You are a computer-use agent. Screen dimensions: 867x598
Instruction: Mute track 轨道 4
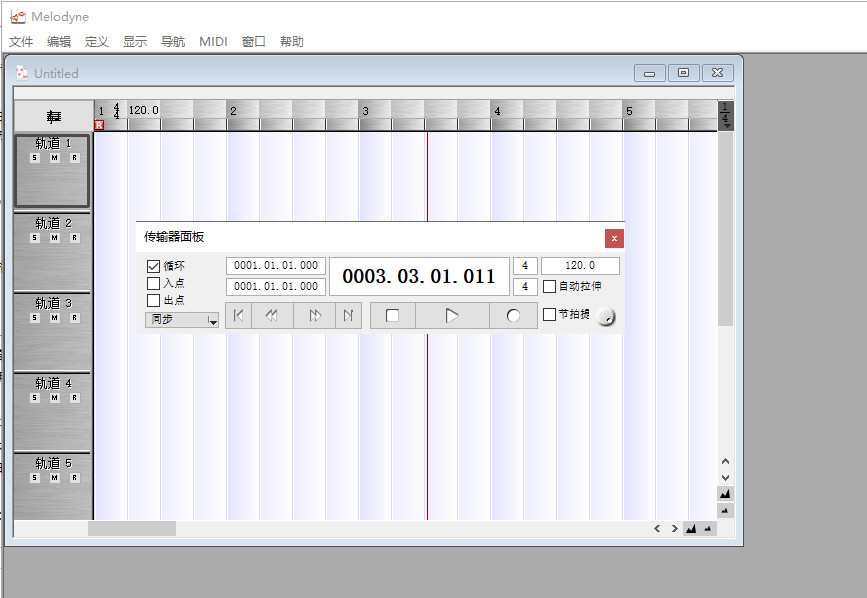click(54, 398)
